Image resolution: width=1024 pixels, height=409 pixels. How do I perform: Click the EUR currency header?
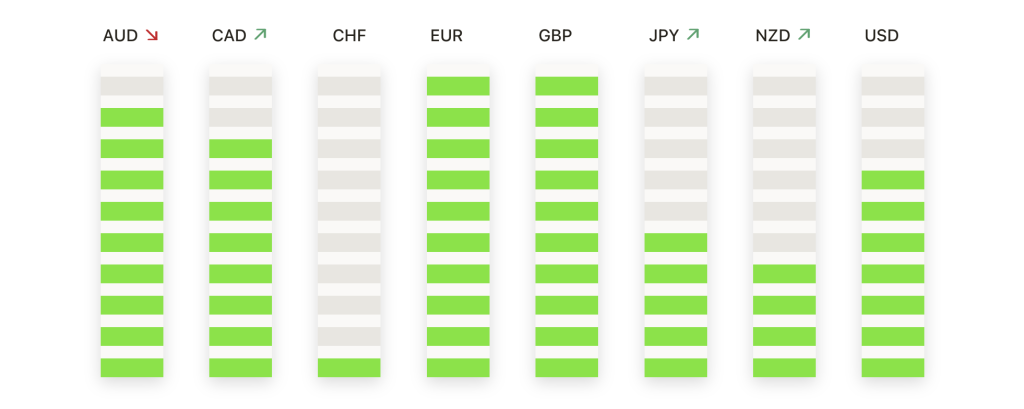[446, 36]
